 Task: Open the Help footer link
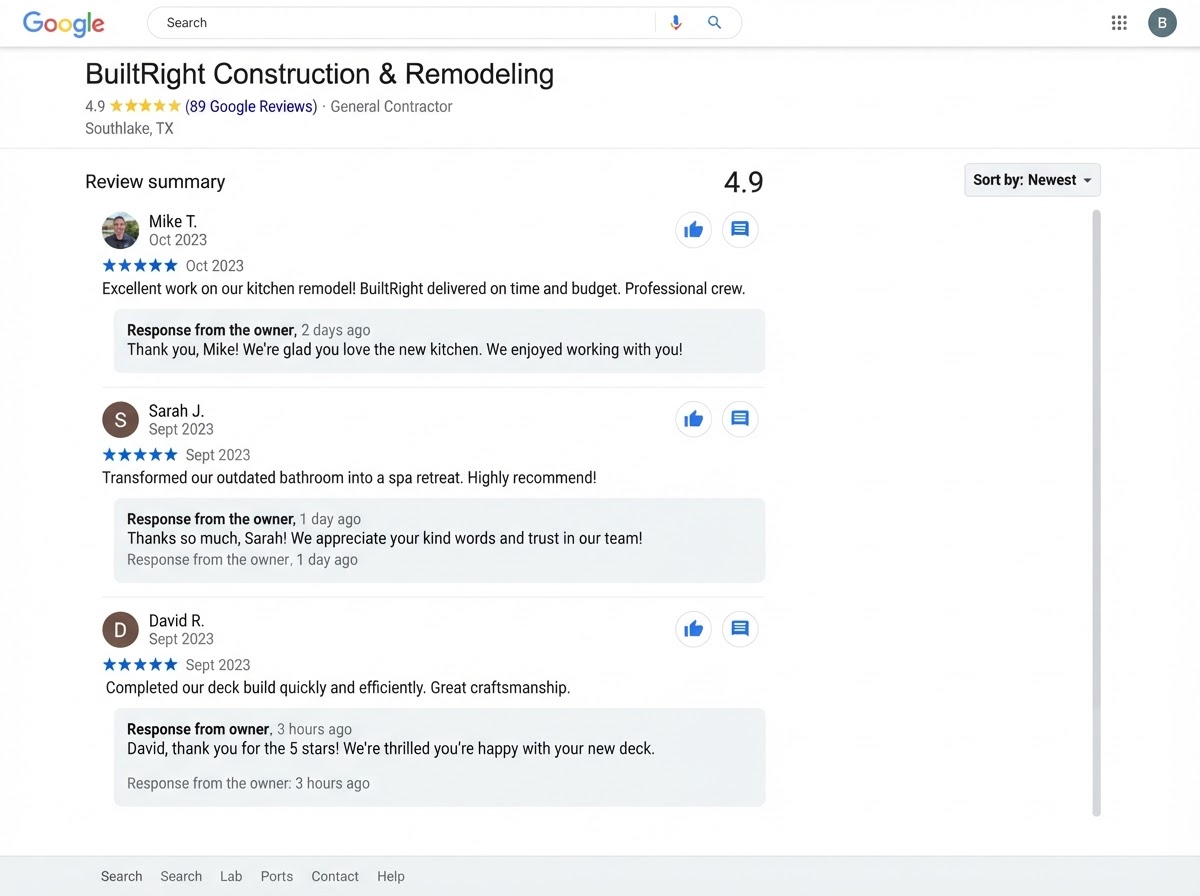(391, 876)
